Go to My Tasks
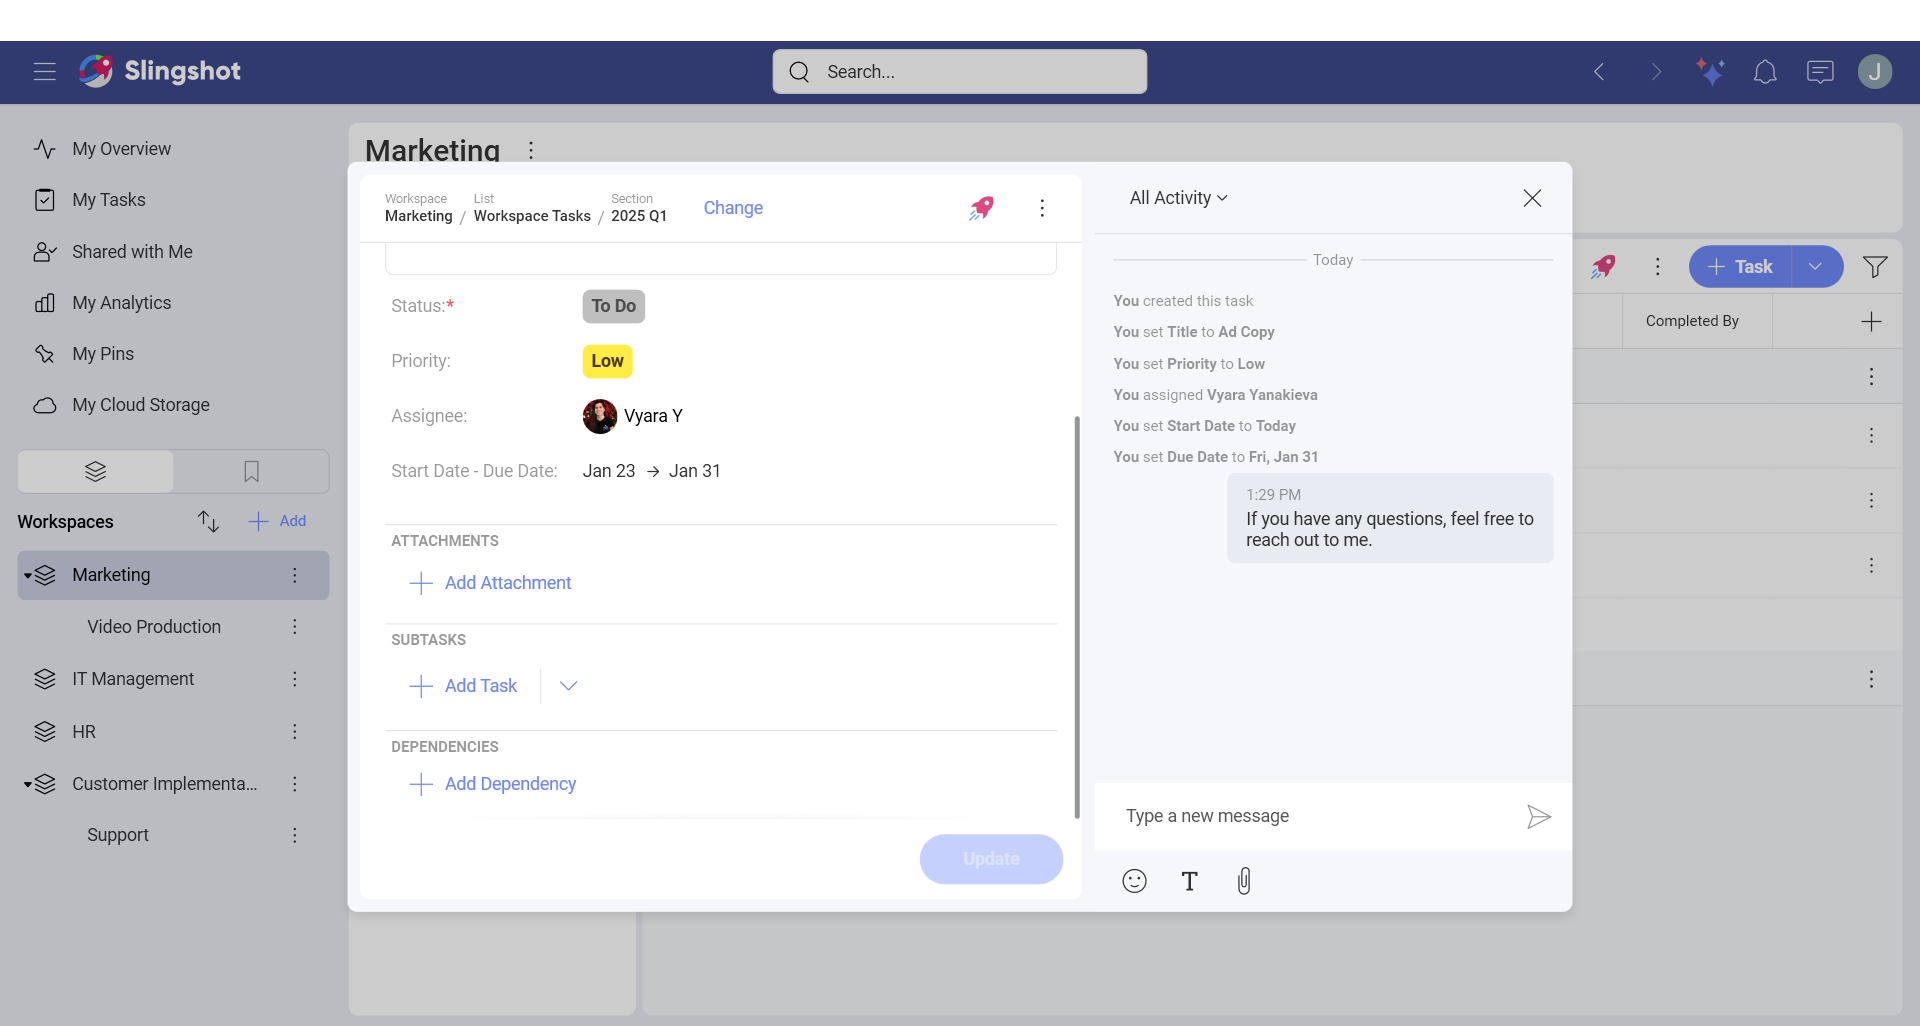The height and width of the screenshot is (1026, 1920). [x=108, y=200]
